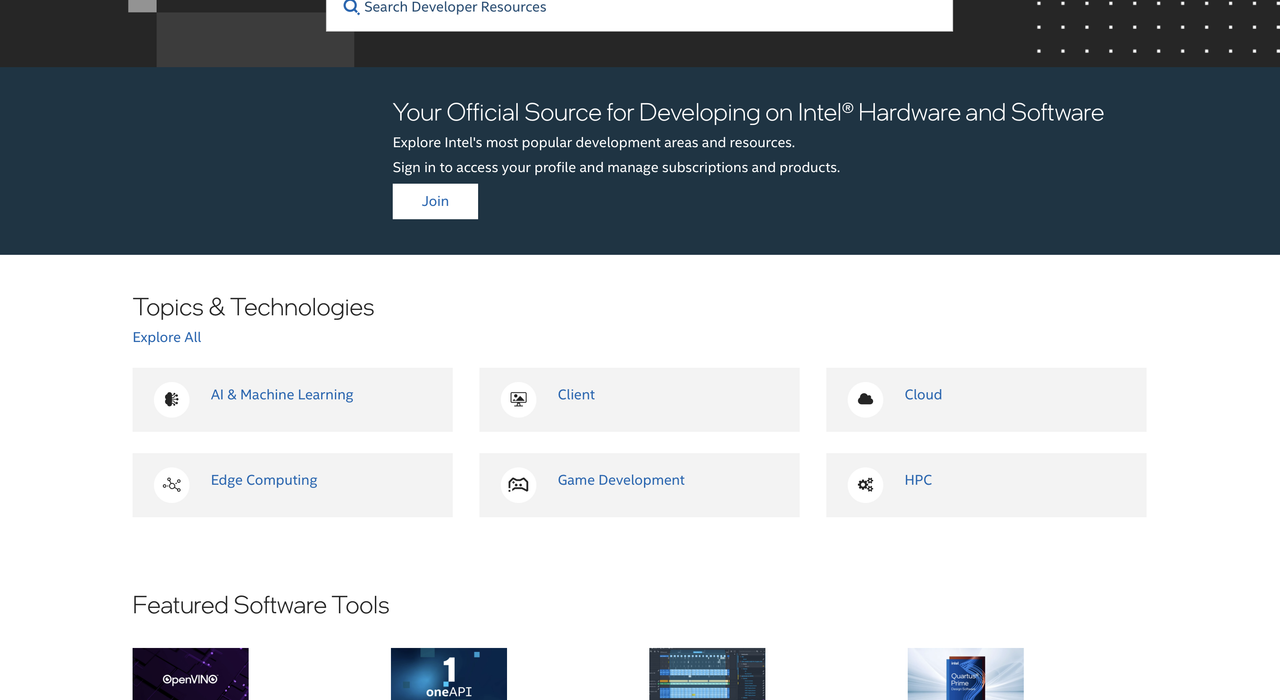Click the Featured Software Tools heading
The image size is (1280, 700).
261,605
